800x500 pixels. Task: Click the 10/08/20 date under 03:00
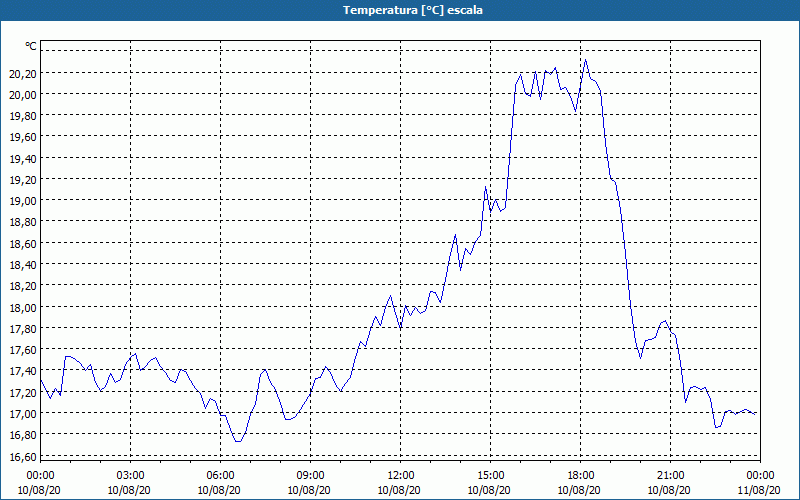coord(129,490)
